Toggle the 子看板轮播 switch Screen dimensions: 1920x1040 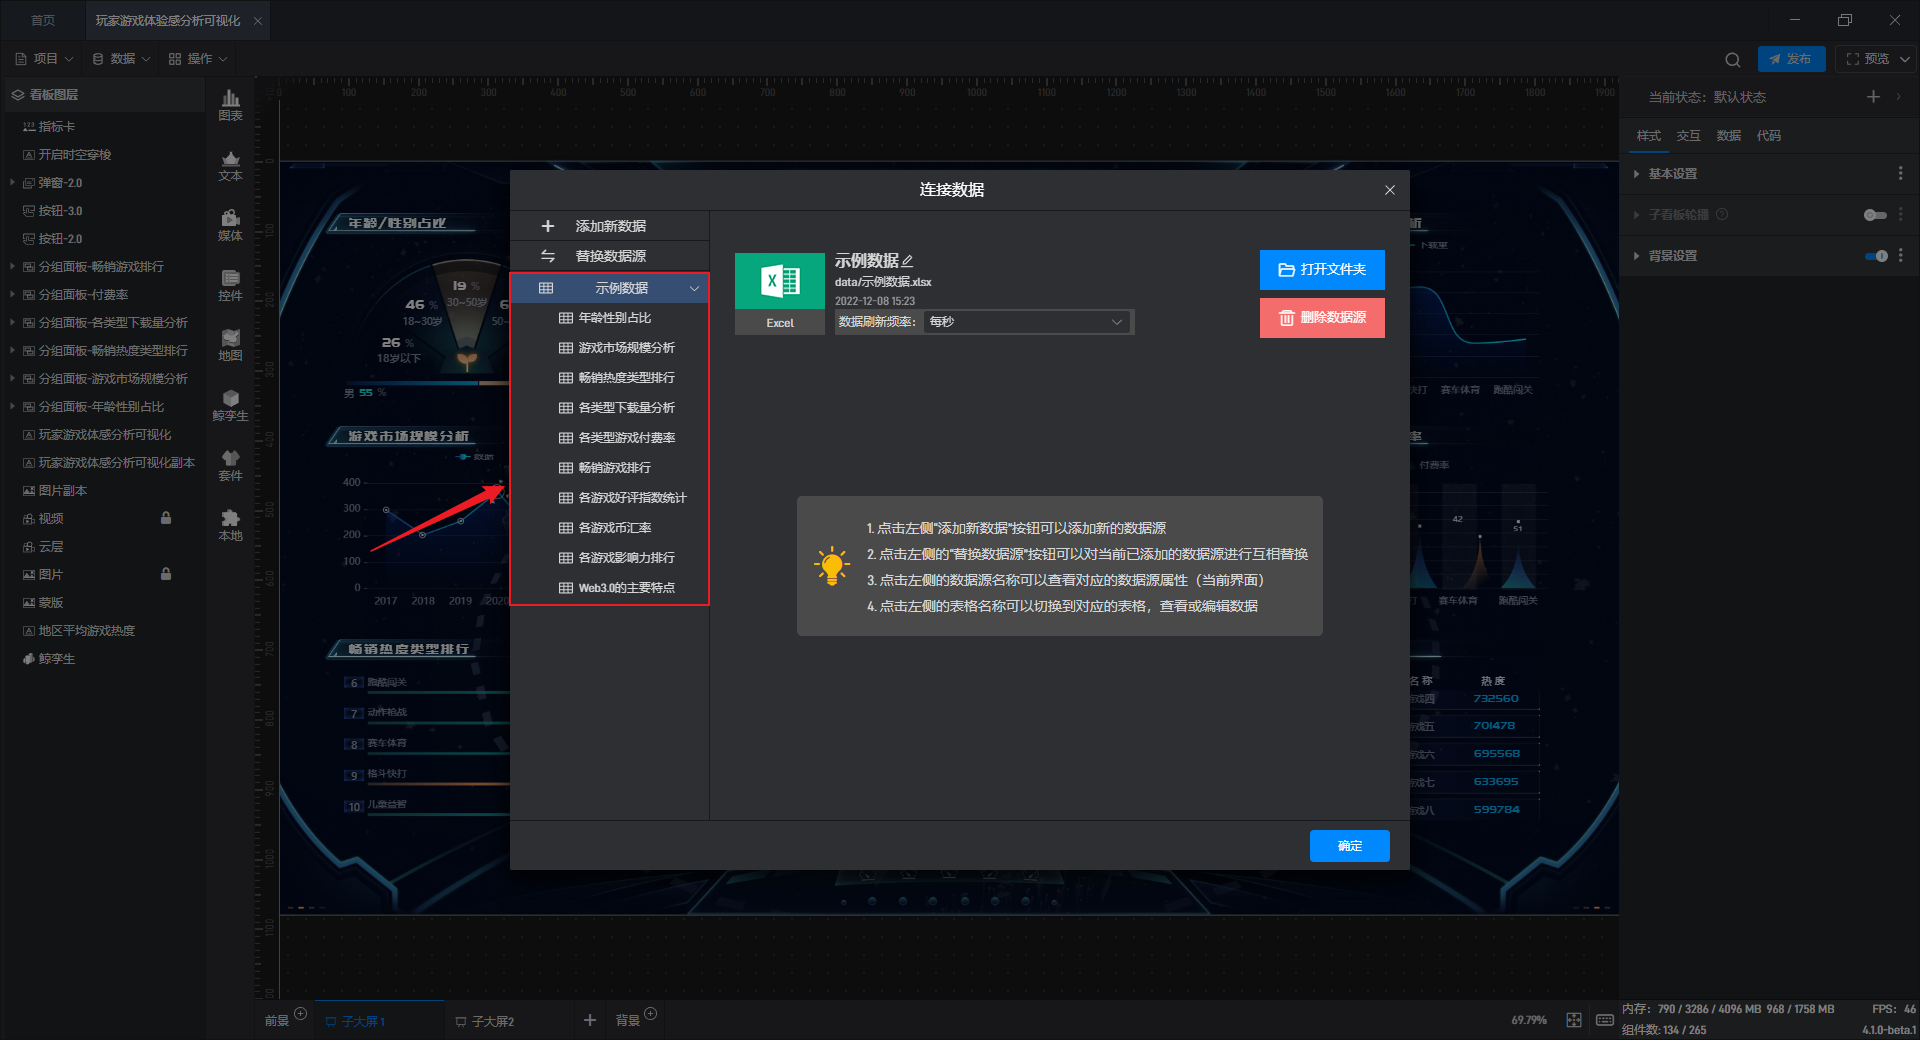point(1875,215)
